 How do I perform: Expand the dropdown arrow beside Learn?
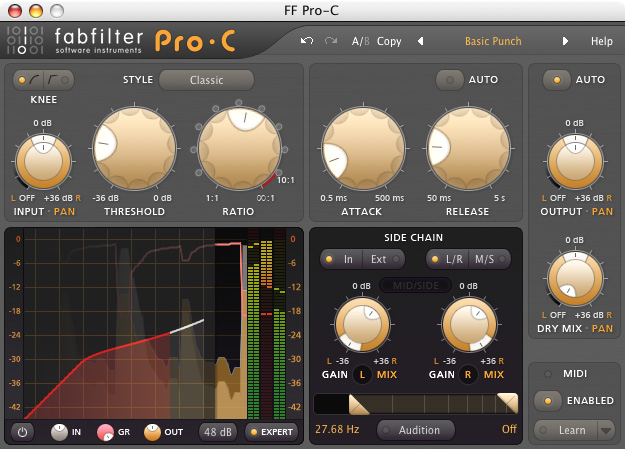(x=606, y=430)
